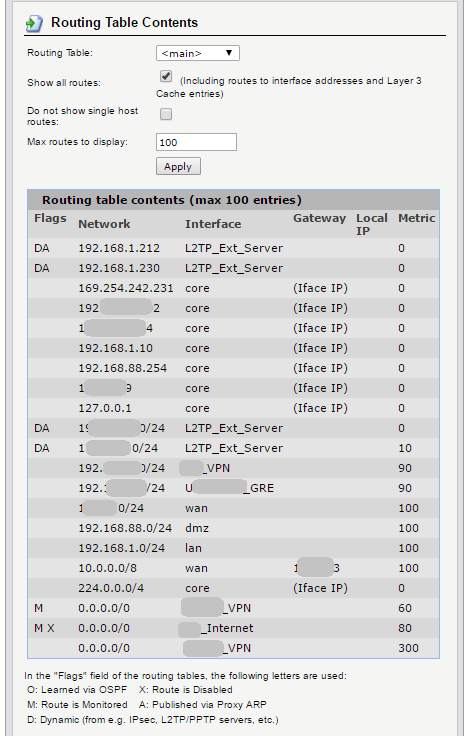Click the metric 60 cell
The width and height of the screenshot is (465, 736).
click(x=405, y=608)
